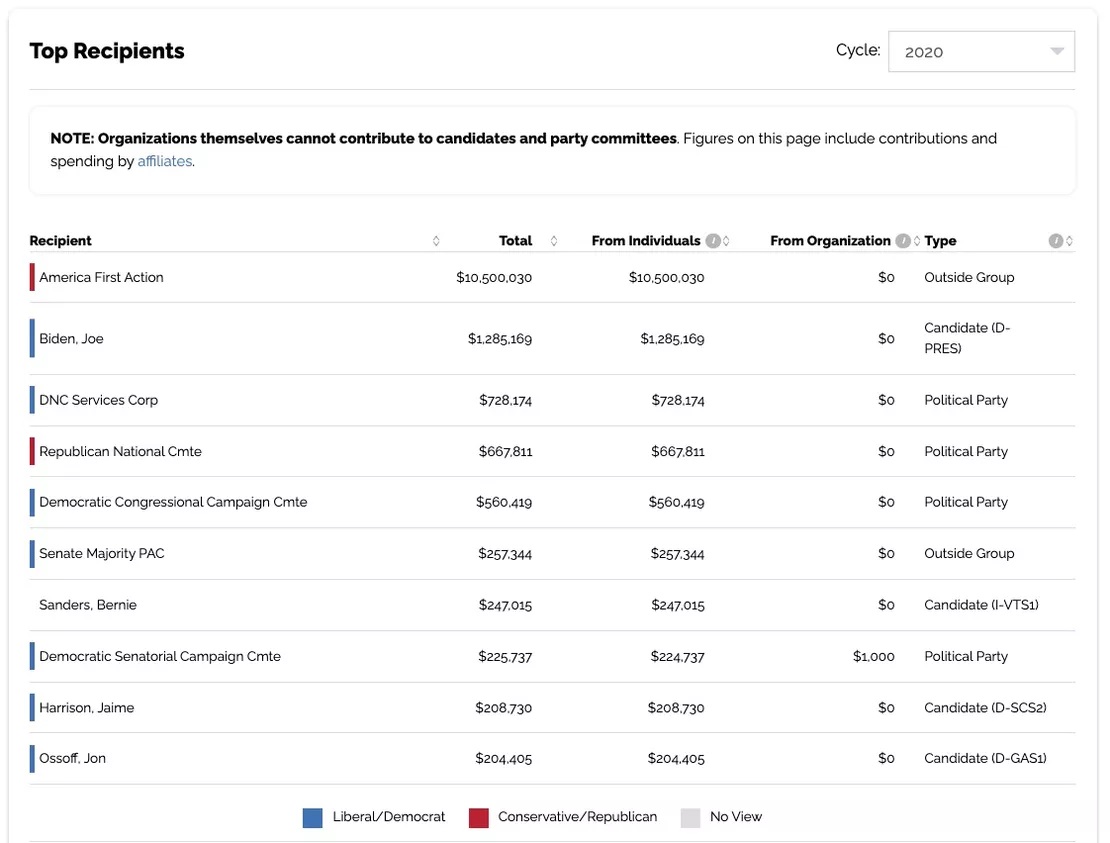Select the Ossoff, Jon recipient
This screenshot has height=843, width=1110.
pos(72,758)
